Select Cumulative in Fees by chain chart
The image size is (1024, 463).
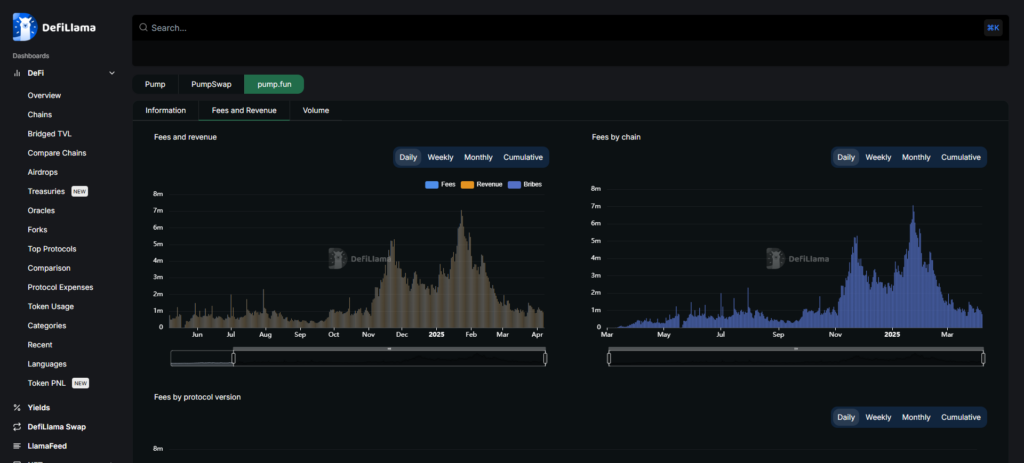pyautogui.click(x=960, y=157)
